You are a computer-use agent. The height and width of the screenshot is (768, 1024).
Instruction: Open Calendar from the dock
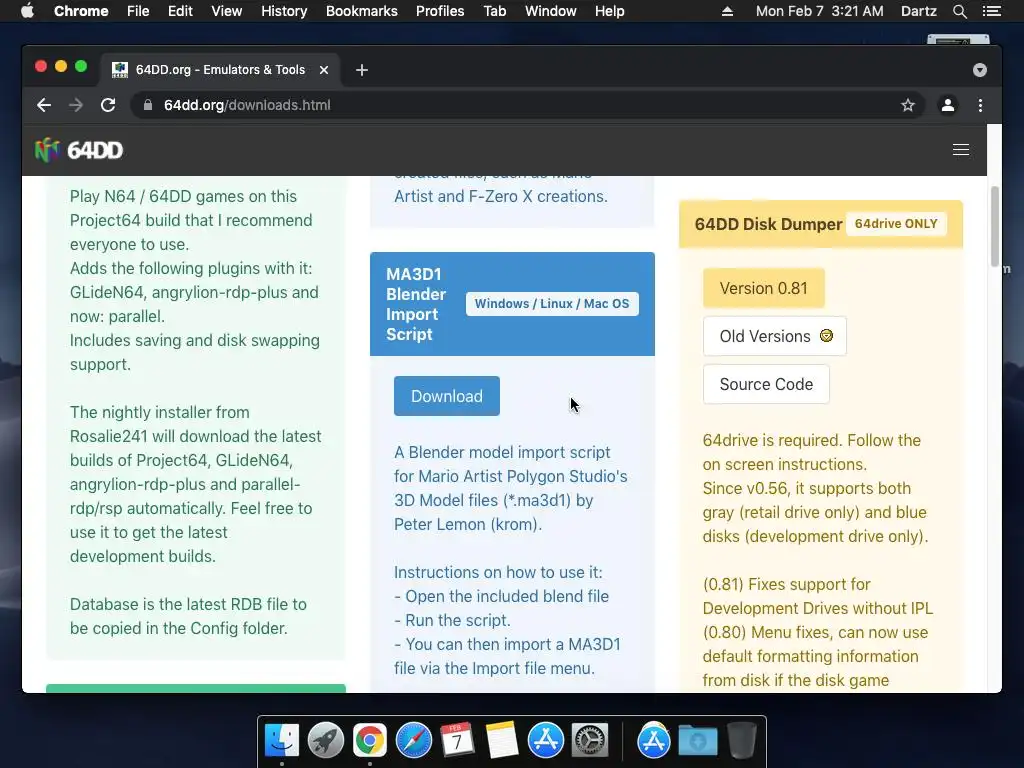[457, 741]
